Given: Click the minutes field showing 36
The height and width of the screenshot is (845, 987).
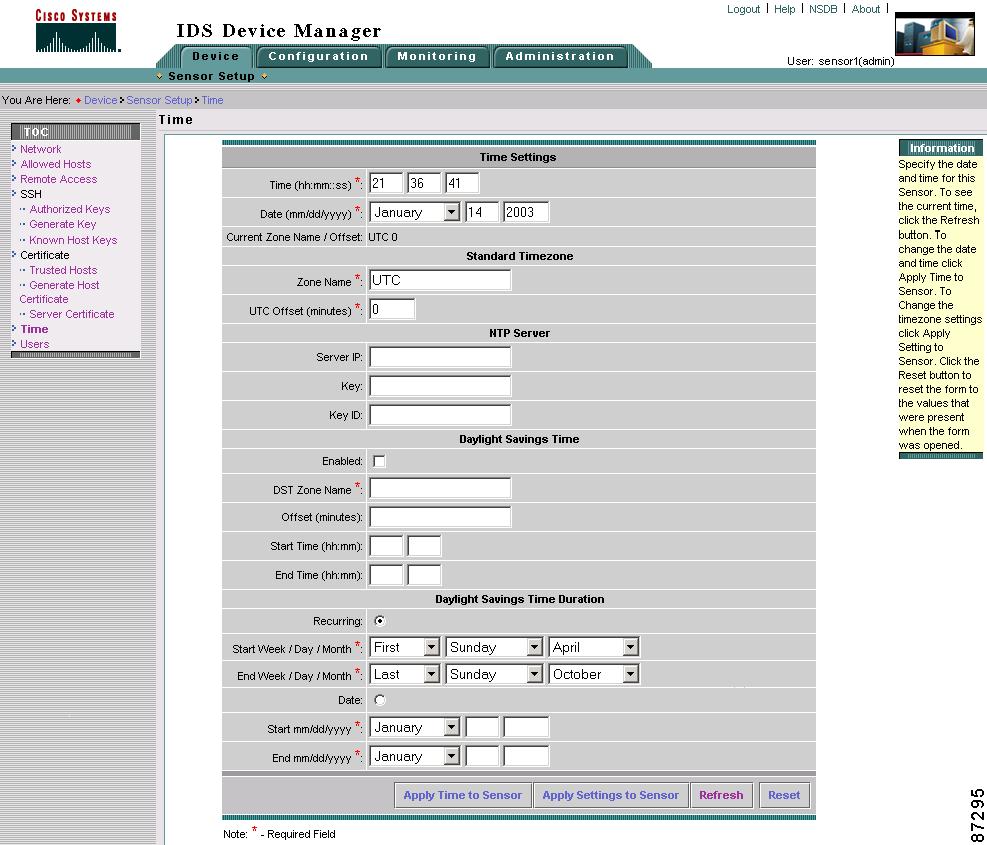Looking at the screenshot, I should (x=424, y=183).
